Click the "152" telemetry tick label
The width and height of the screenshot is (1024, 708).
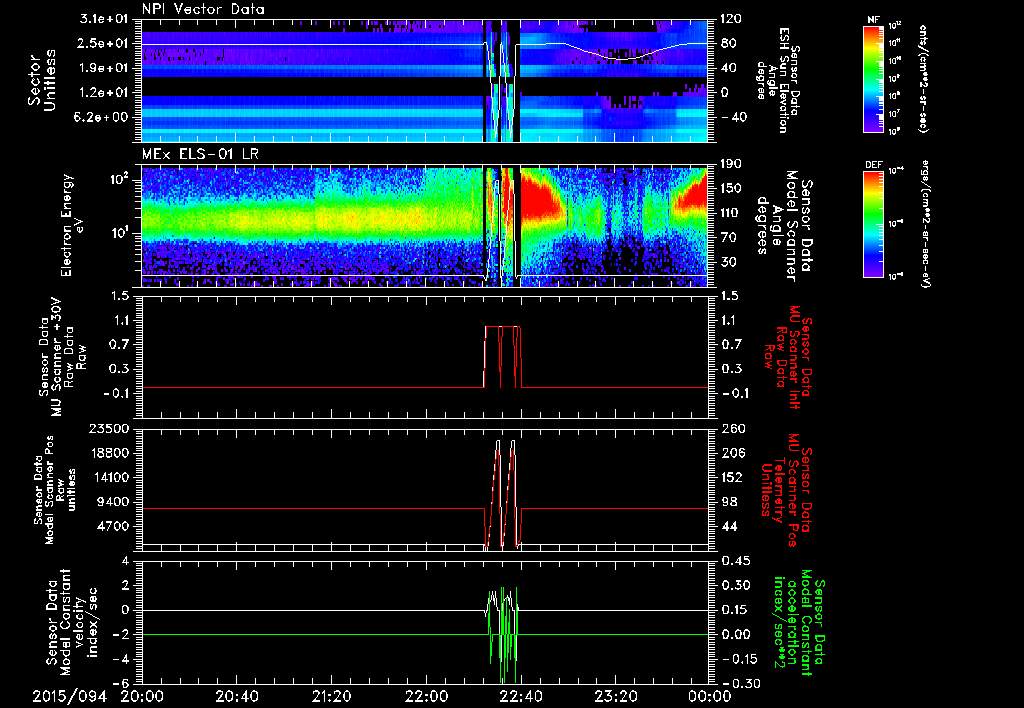point(731,477)
